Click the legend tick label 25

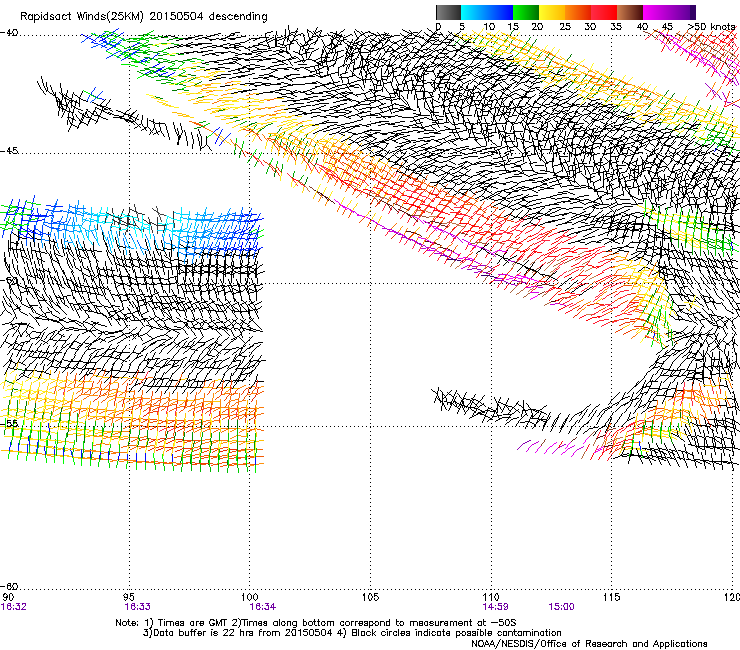[565, 27]
